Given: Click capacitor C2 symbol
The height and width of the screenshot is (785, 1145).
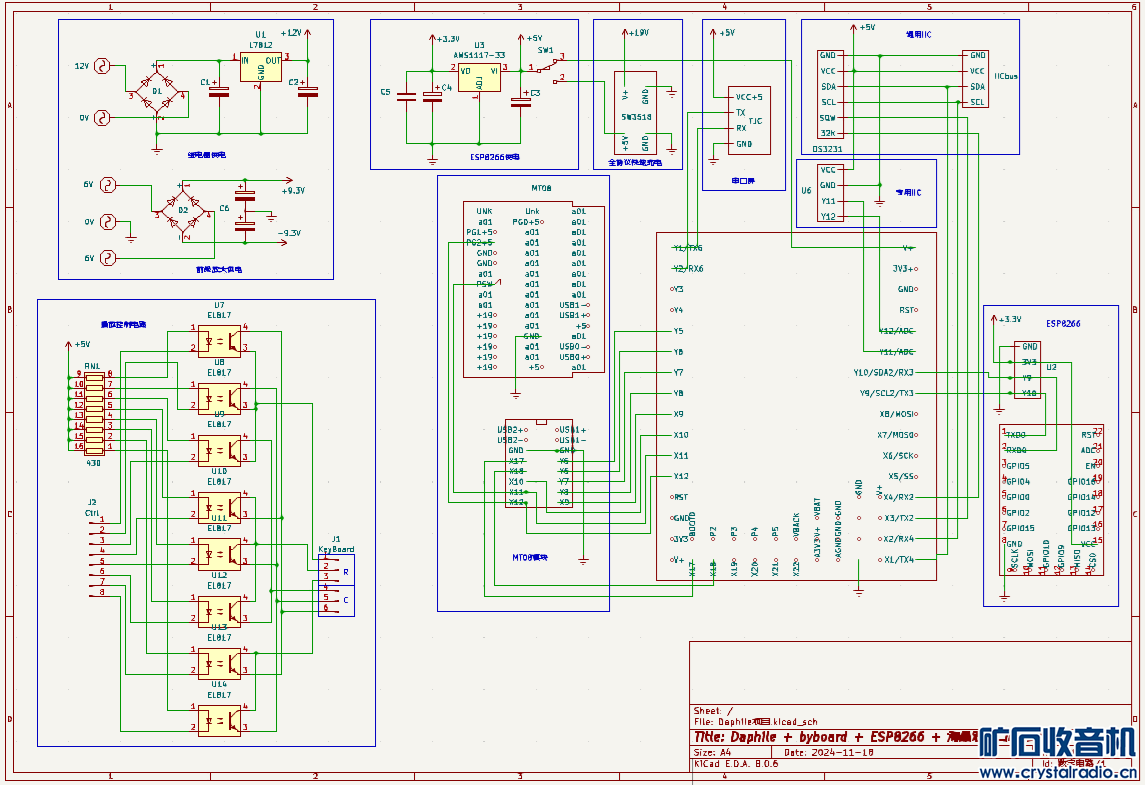Looking at the screenshot, I should (308, 92).
